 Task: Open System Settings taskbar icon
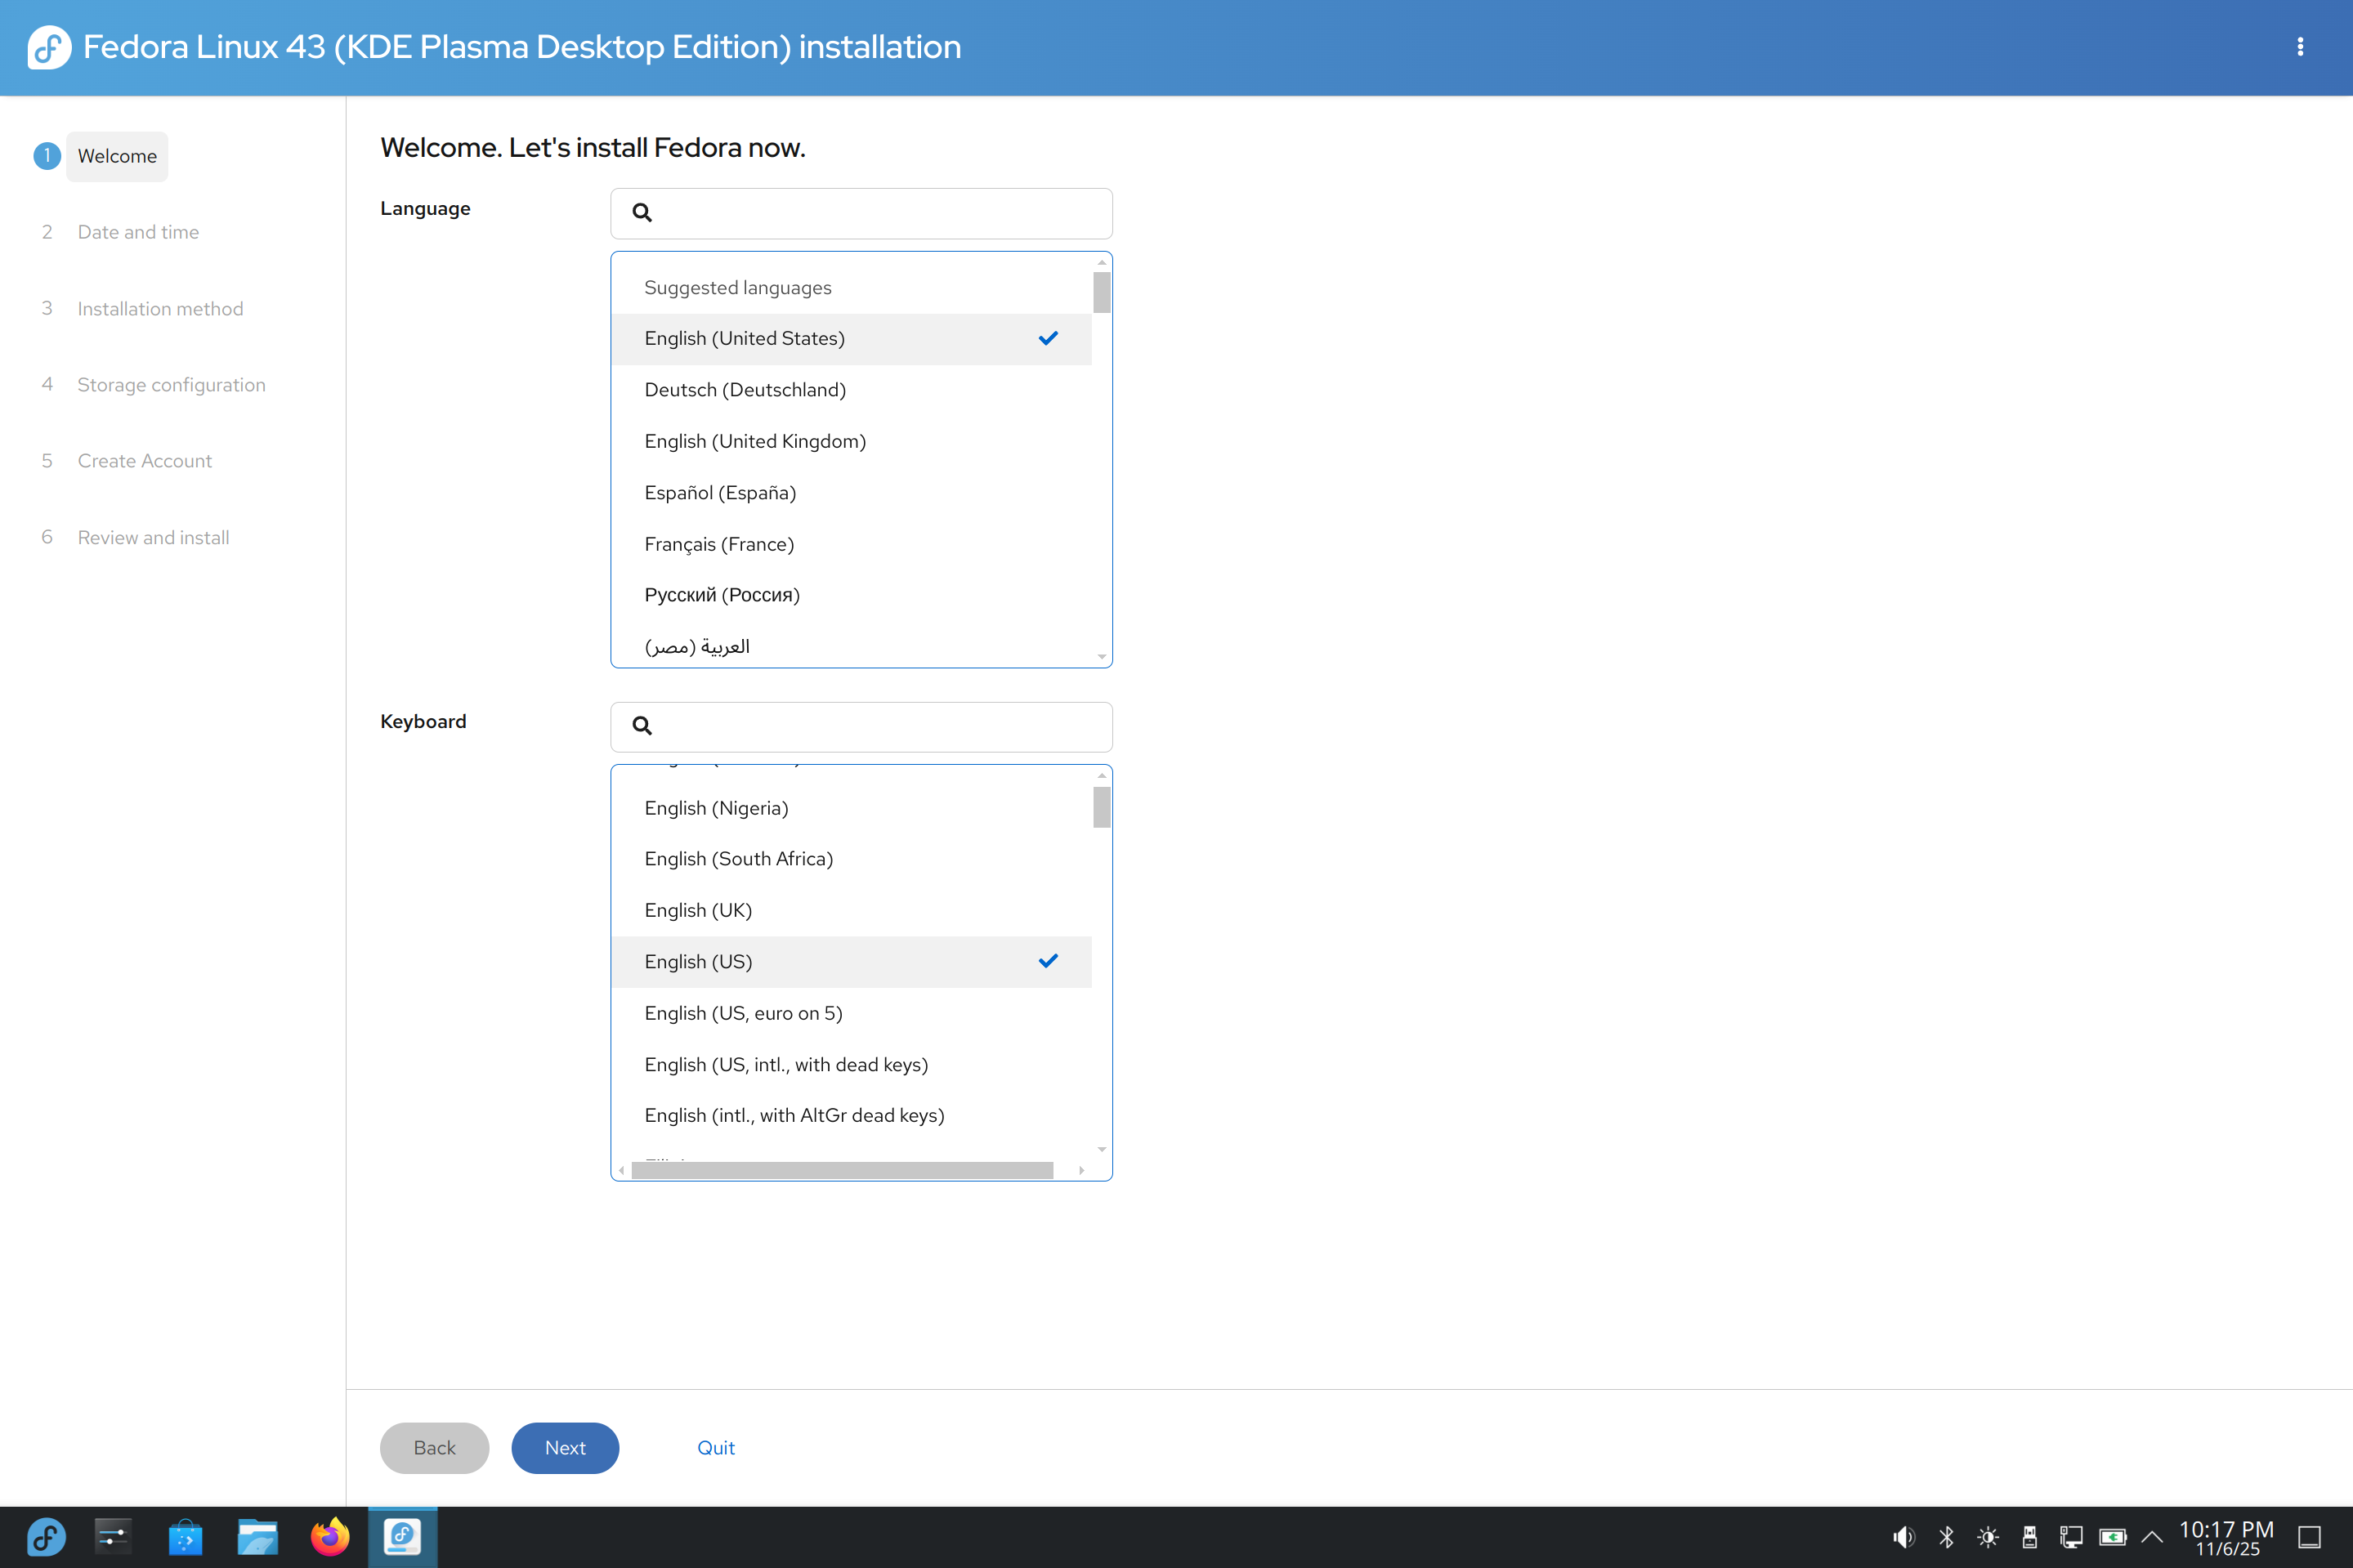coord(113,1537)
